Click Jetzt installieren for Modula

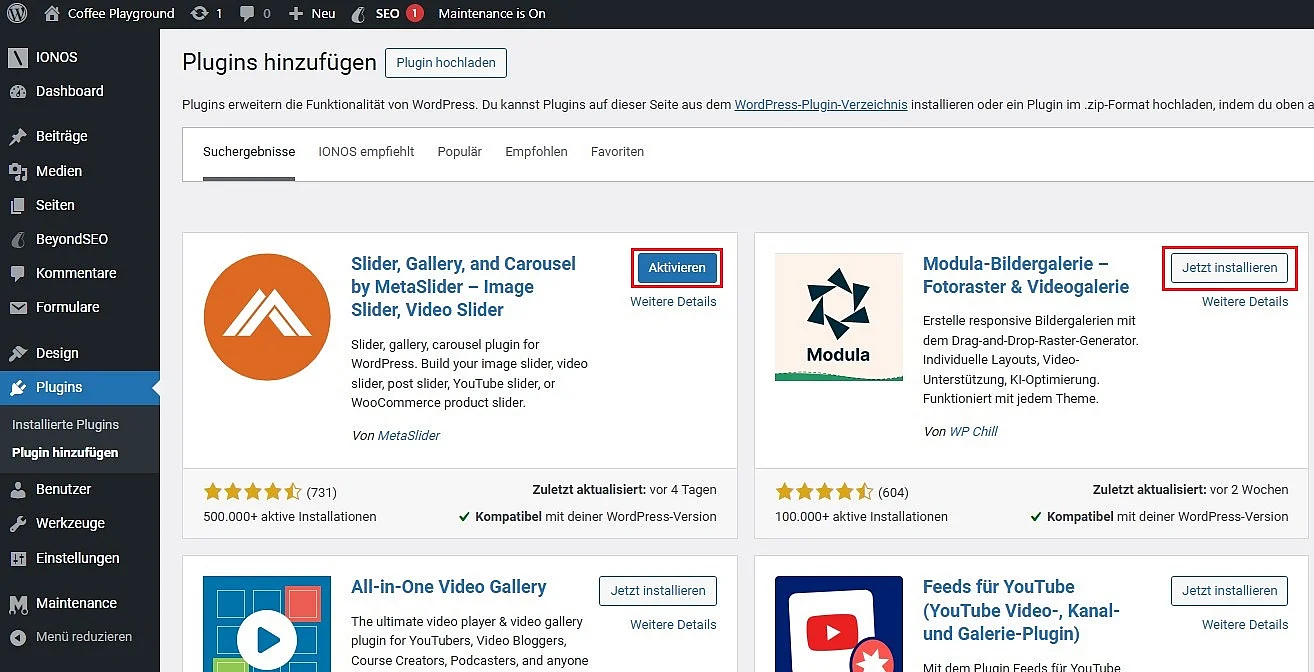click(x=1230, y=268)
